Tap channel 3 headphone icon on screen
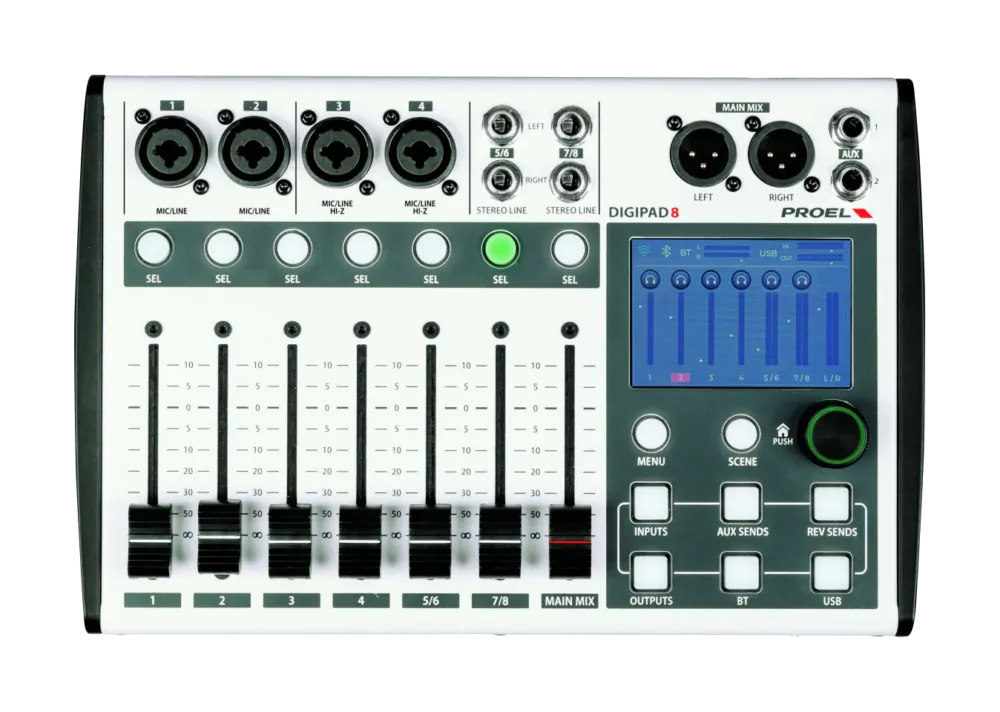1000x712 pixels. coord(710,279)
